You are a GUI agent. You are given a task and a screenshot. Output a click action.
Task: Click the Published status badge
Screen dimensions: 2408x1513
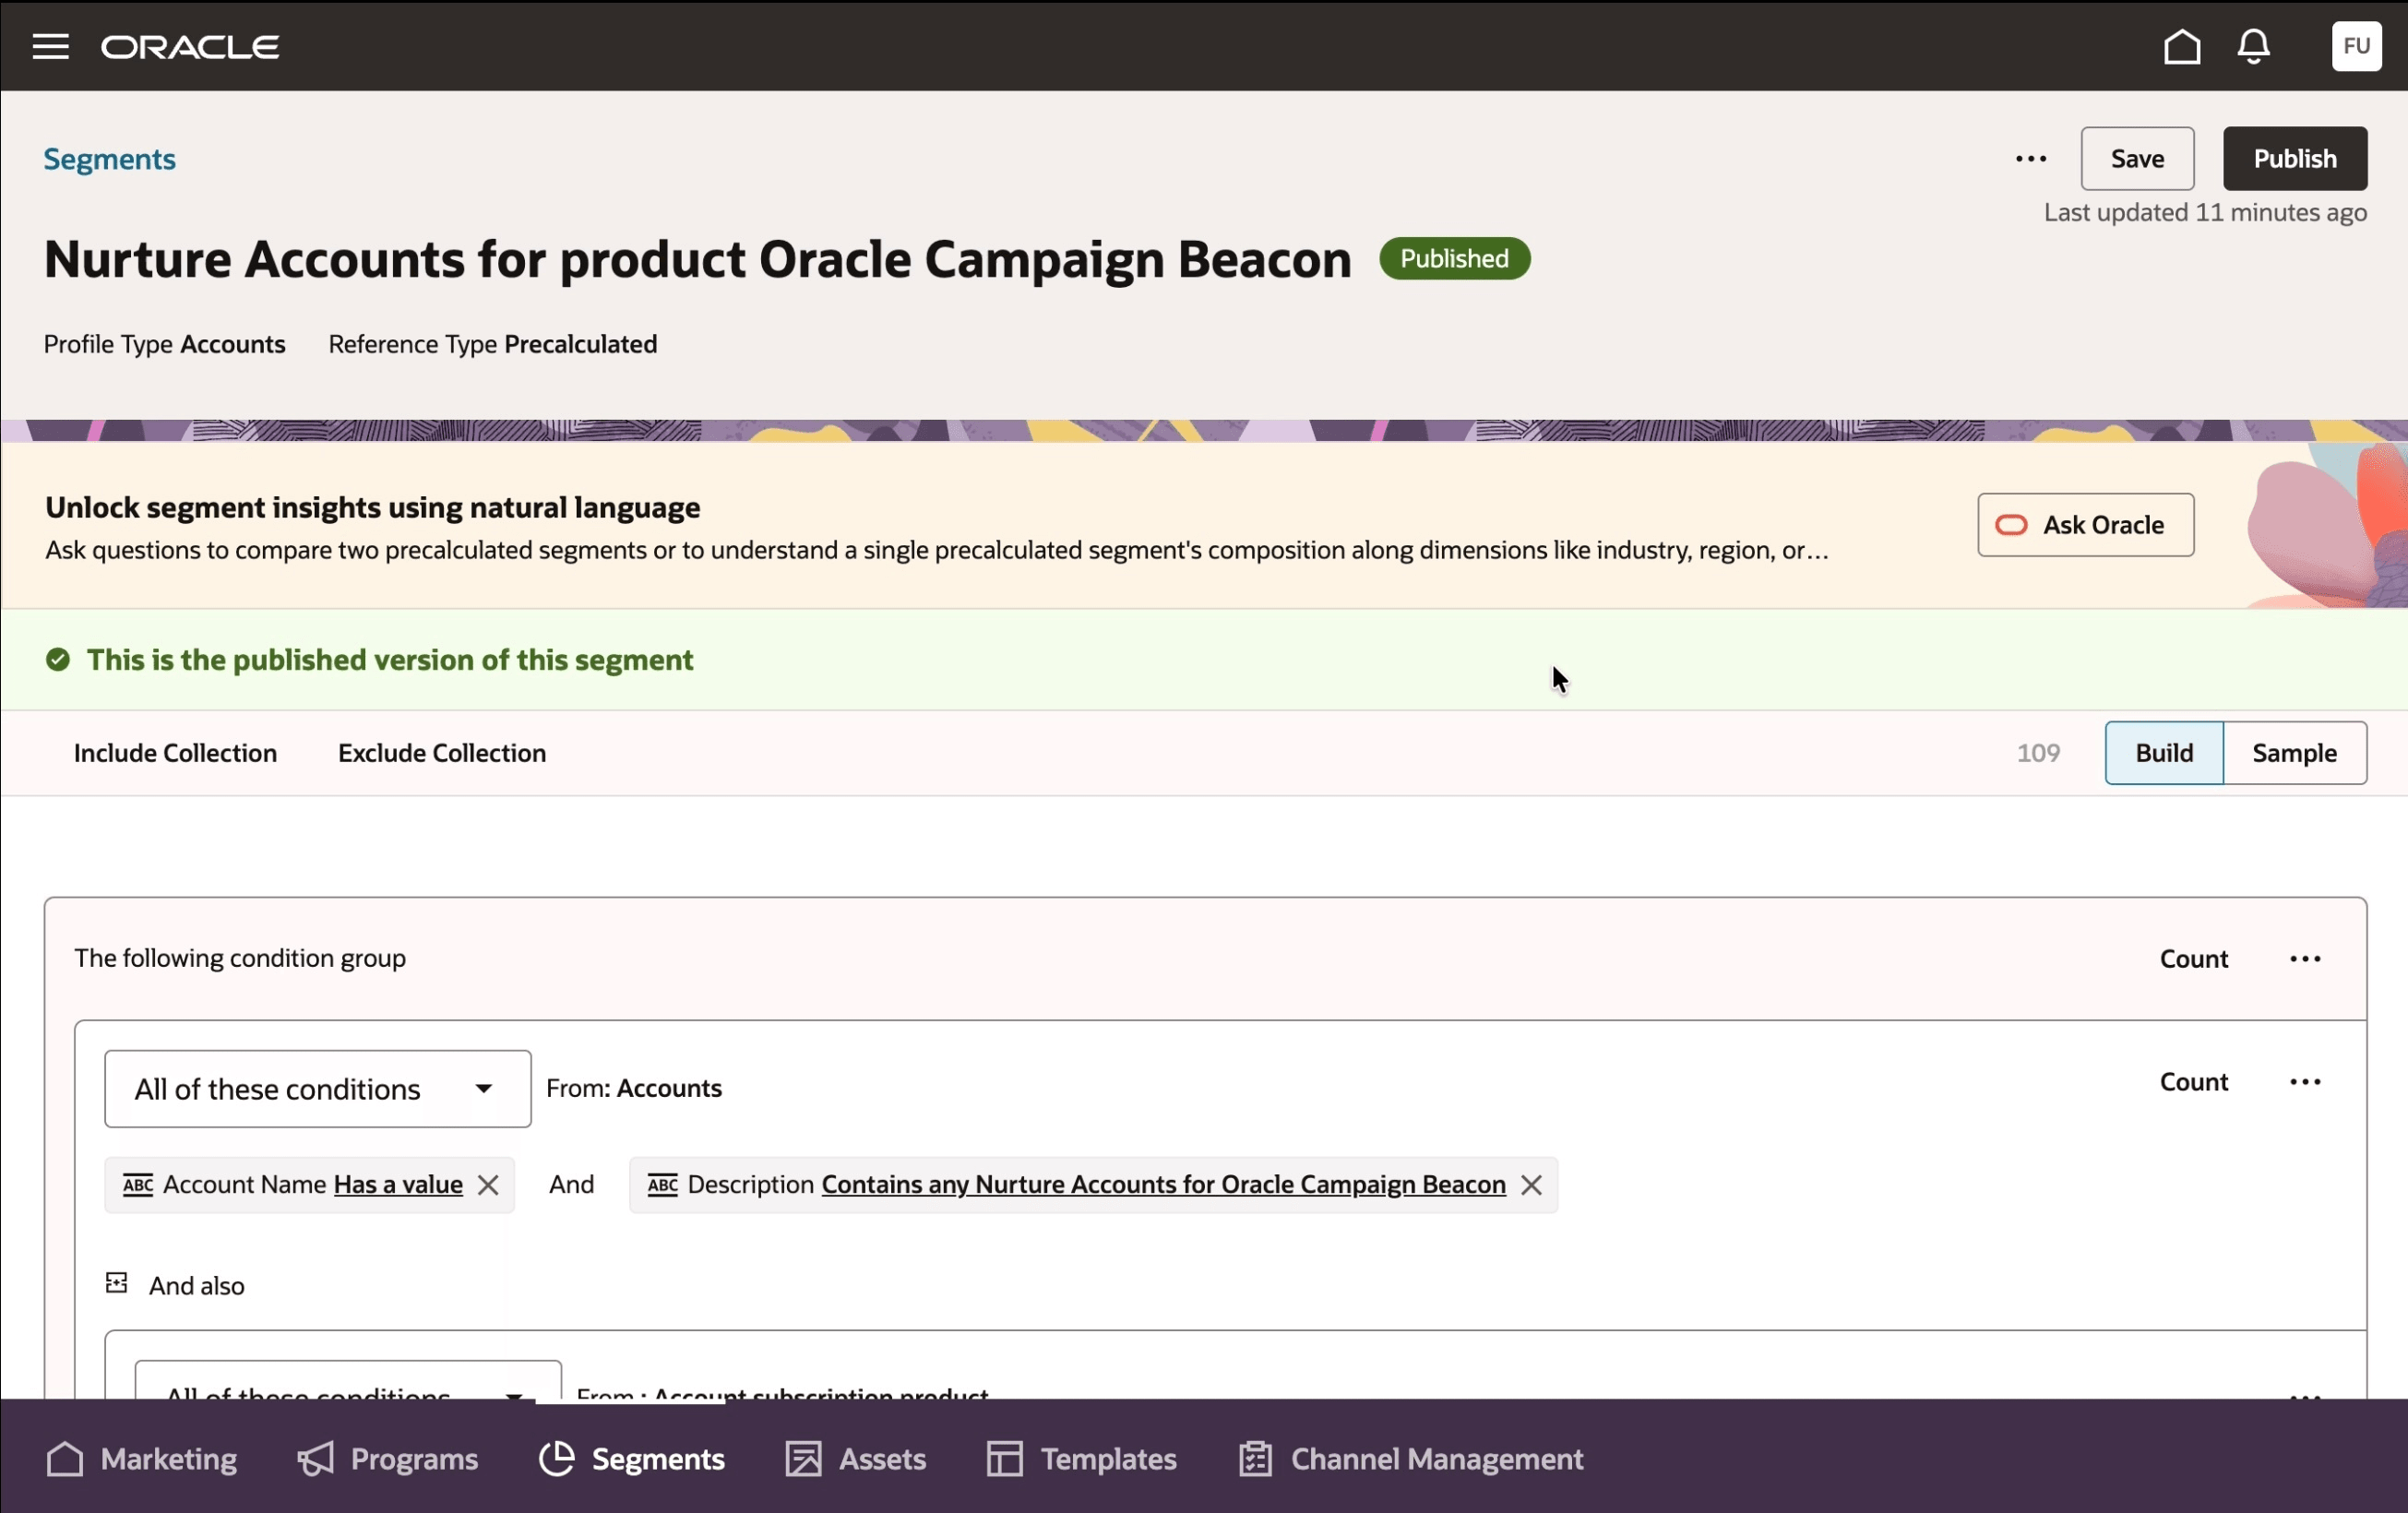pyautogui.click(x=1454, y=259)
